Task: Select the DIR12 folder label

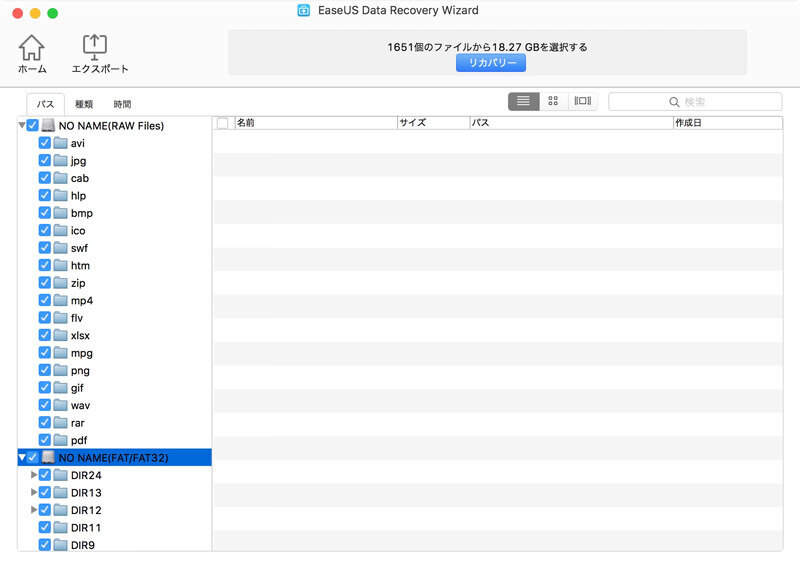Action: point(86,510)
